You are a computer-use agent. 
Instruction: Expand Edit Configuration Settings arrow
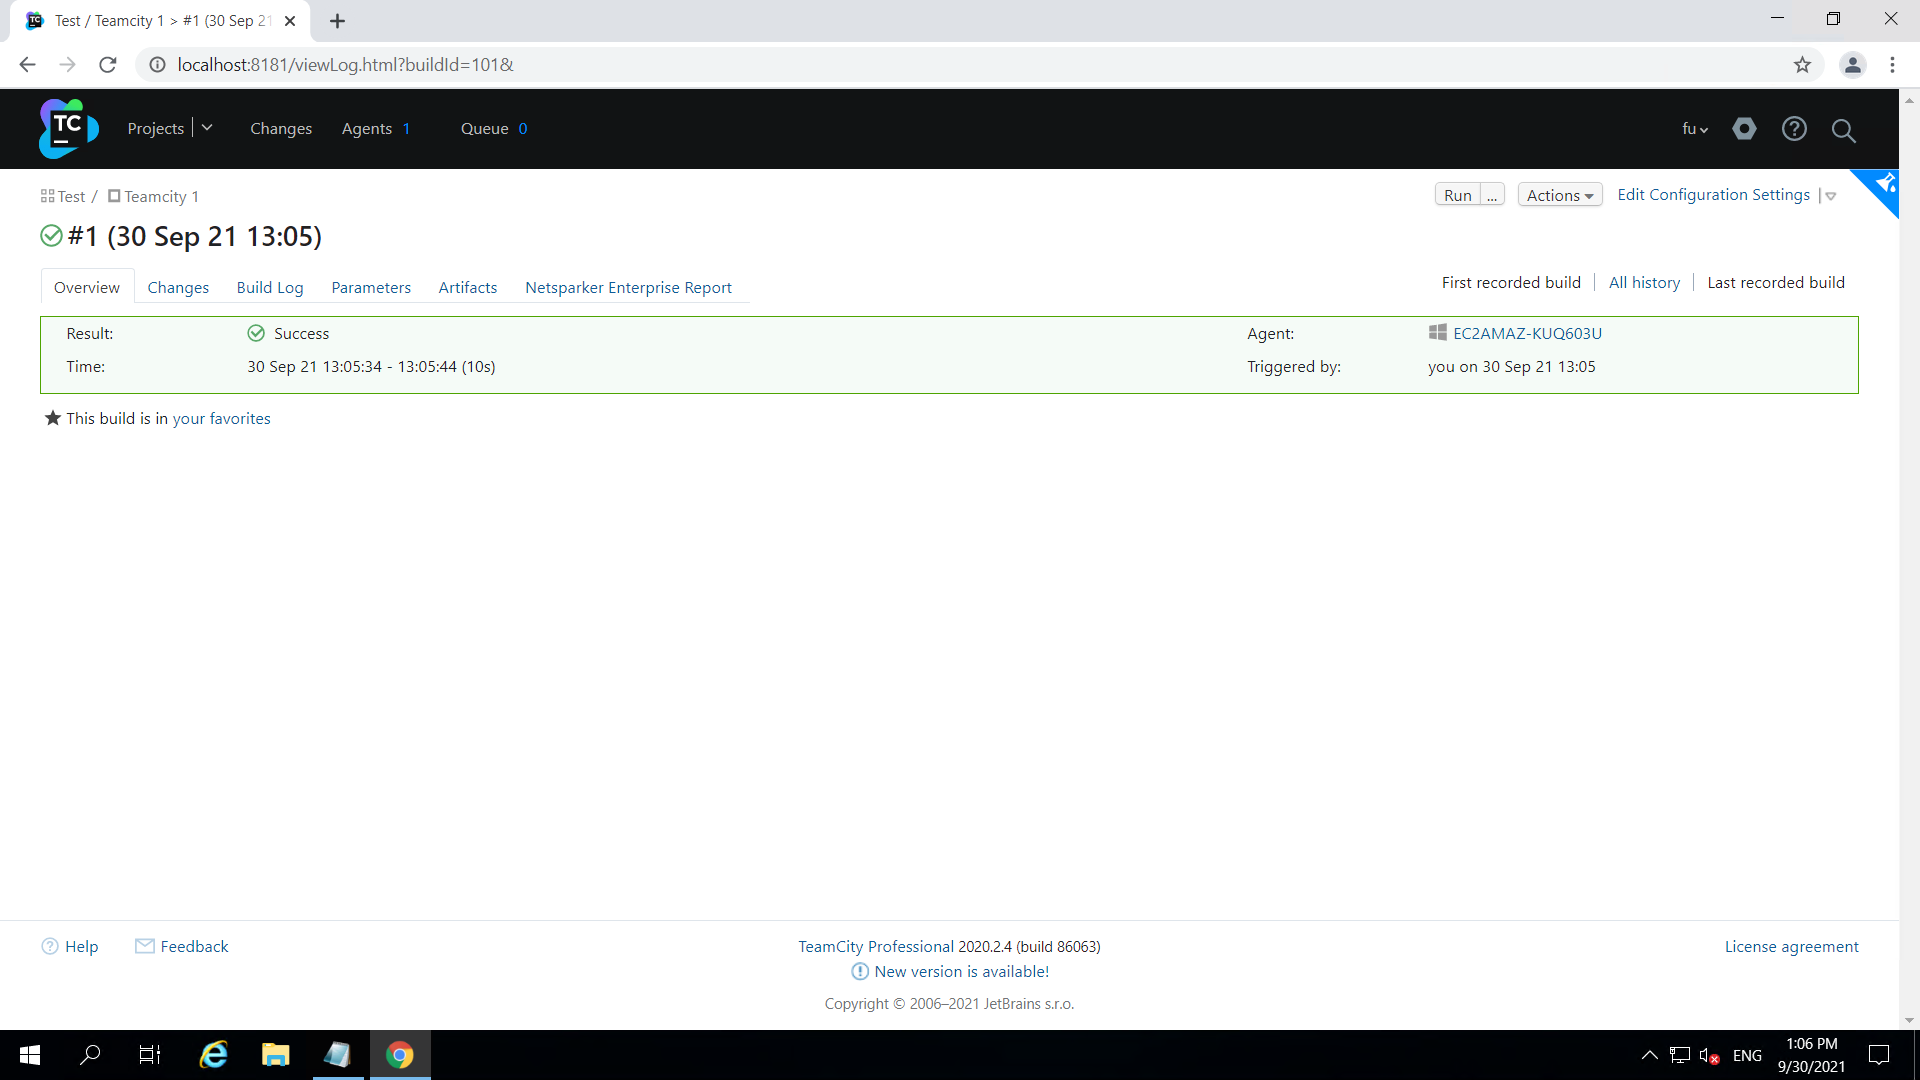[1831, 196]
